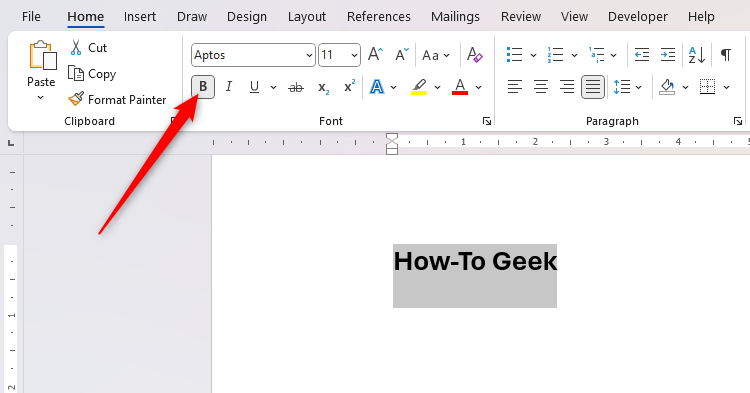Apply multilevel list
This screenshot has height=393, width=750.
(596, 55)
